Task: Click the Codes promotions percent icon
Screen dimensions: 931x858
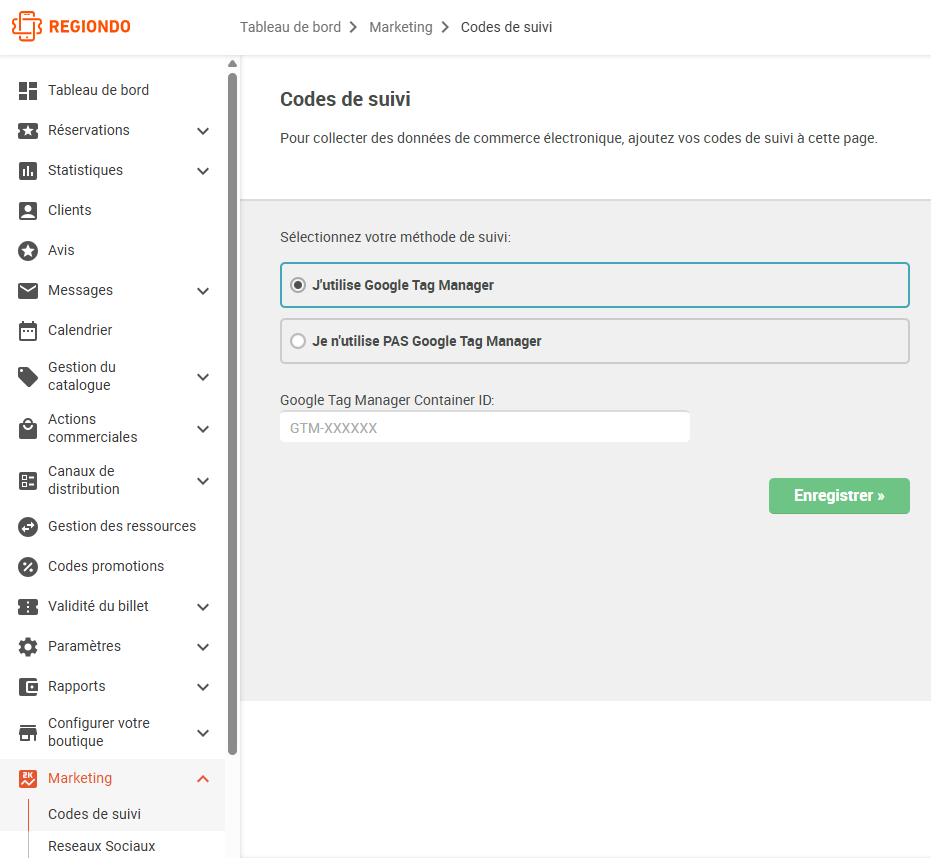Action: click(x=28, y=566)
